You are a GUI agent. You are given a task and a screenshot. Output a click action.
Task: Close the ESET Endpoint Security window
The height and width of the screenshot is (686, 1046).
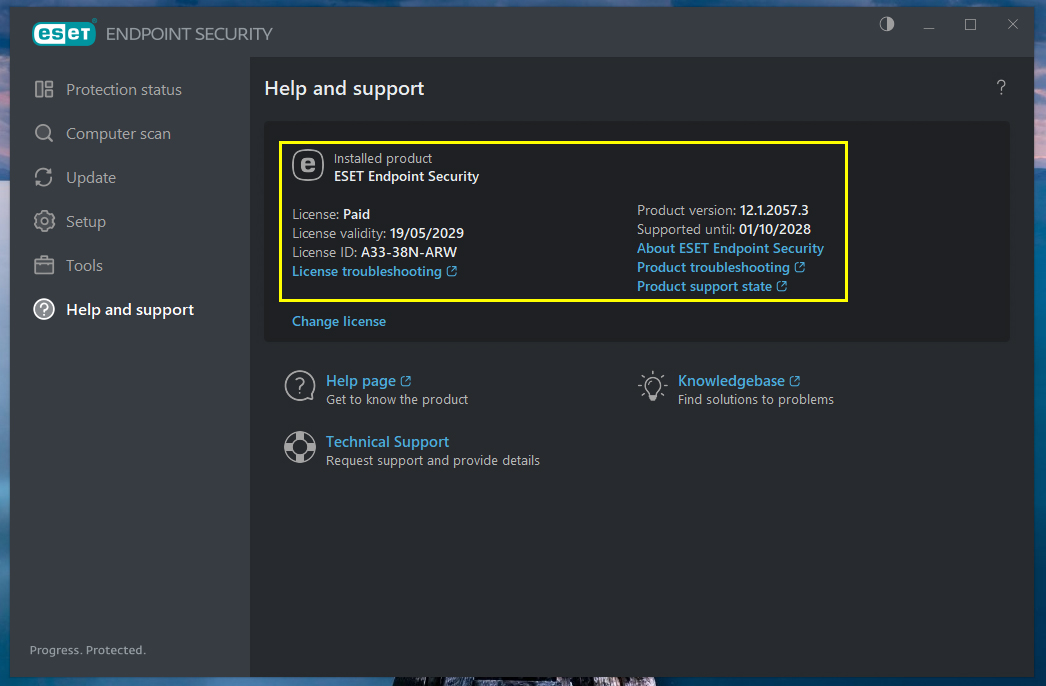(x=1013, y=25)
